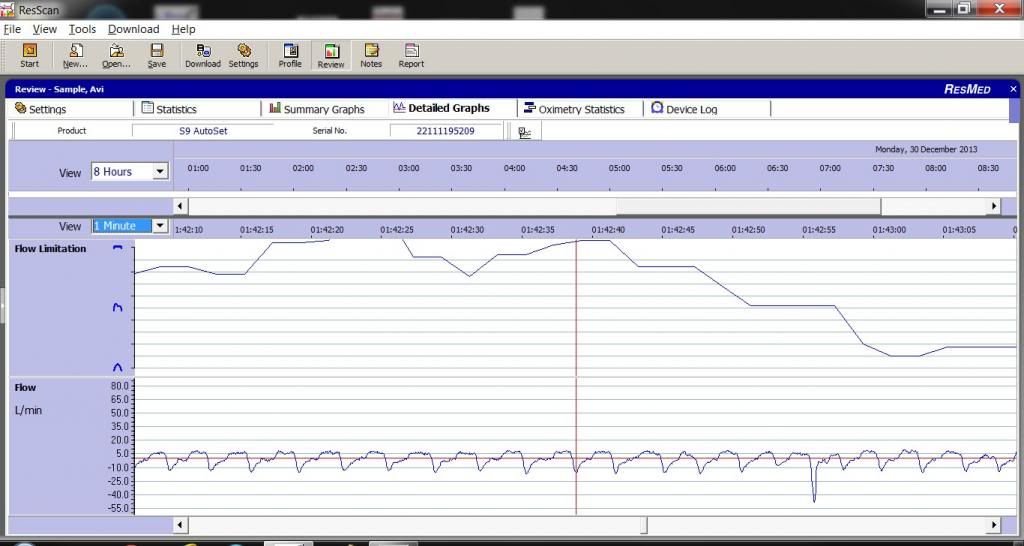Screen dimensions: 1024x546
Task: Click the 01:42:15 mark on the detail timeline
Action: pyautogui.click(x=257, y=230)
